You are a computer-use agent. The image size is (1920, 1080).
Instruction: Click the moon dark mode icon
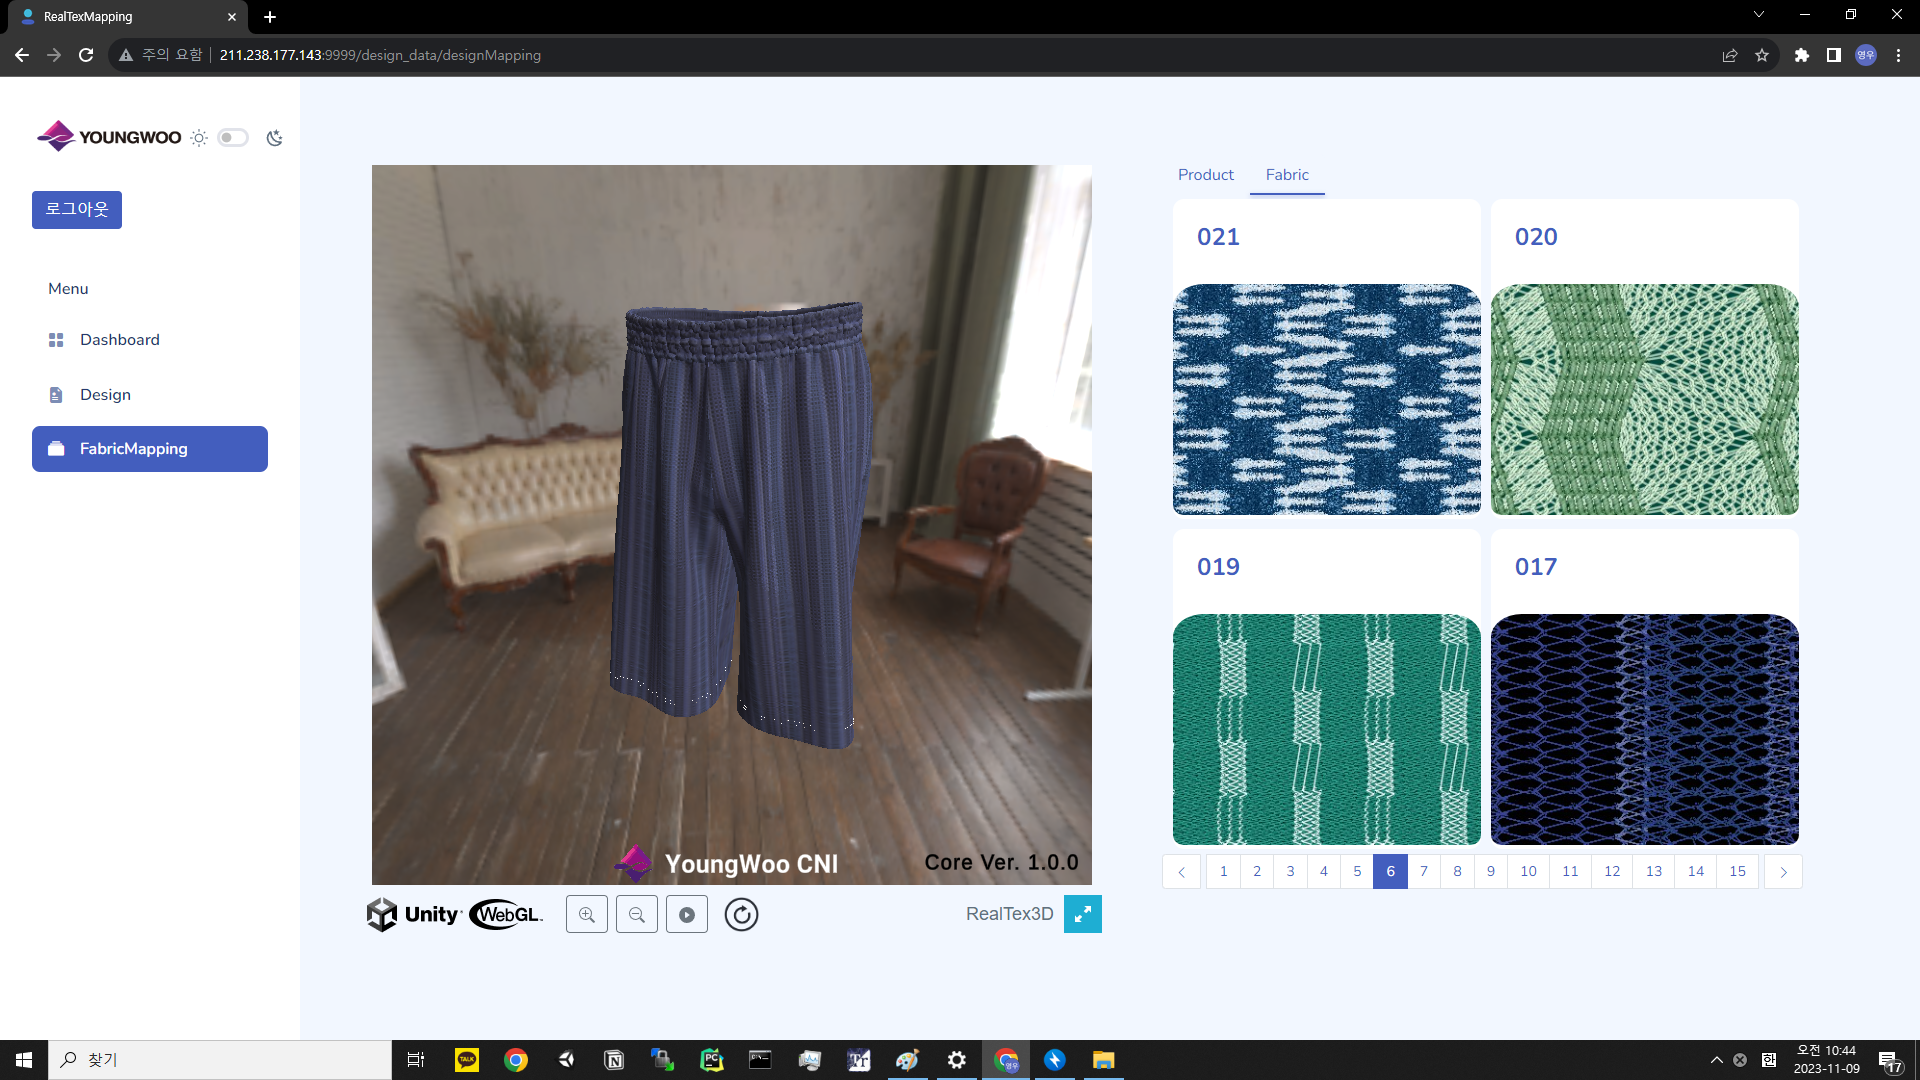click(275, 138)
